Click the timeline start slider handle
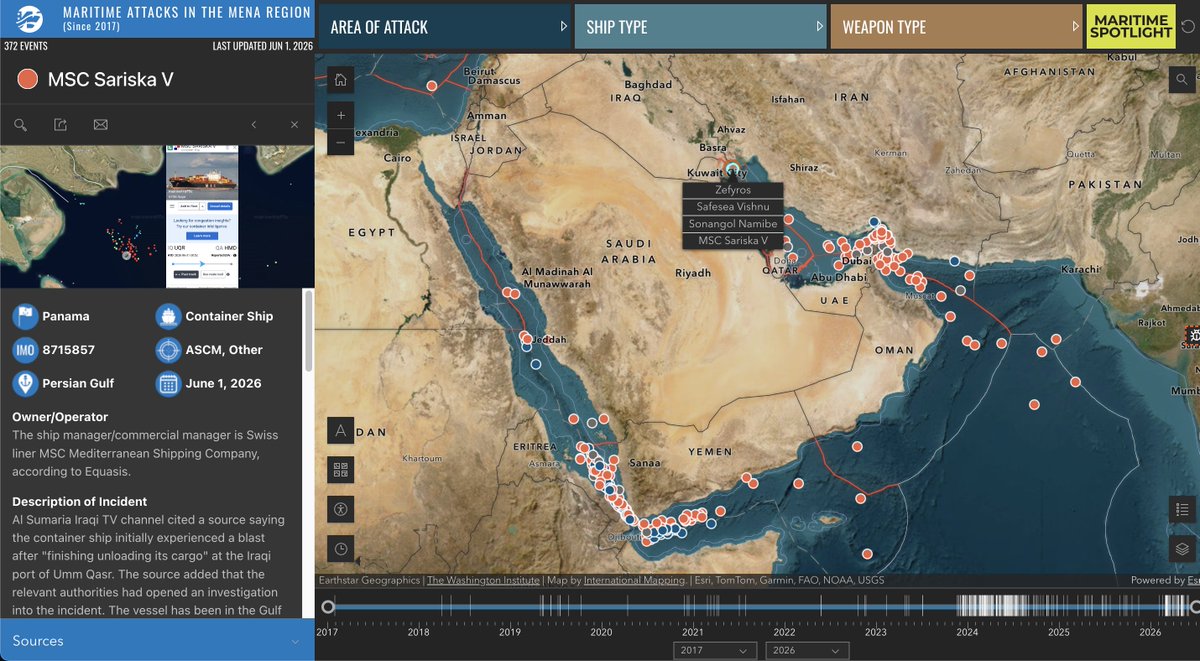1200x661 pixels. pos(327,606)
